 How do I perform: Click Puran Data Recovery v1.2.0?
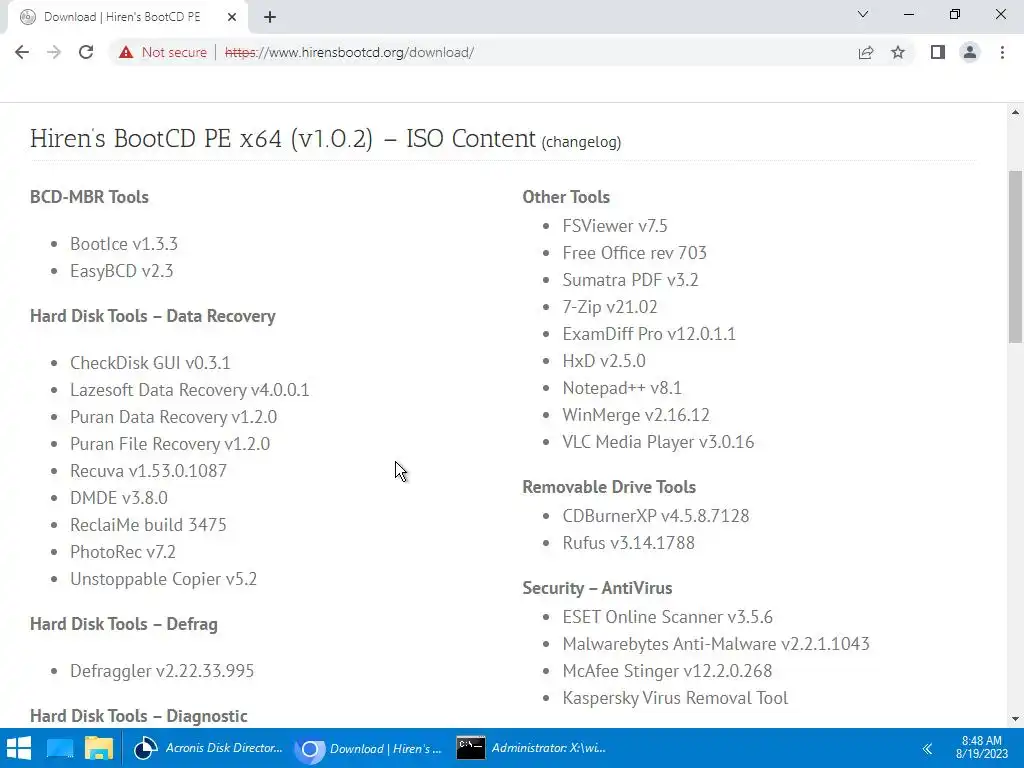click(x=173, y=417)
